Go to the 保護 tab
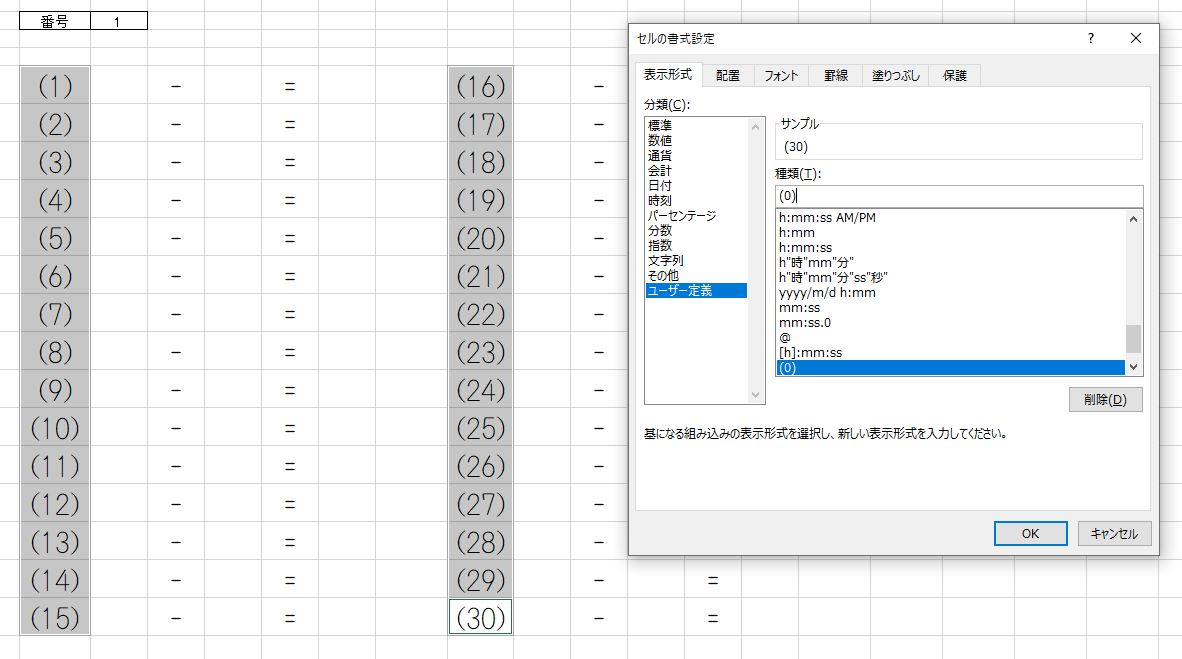The width and height of the screenshot is (1182, 659). [x=954, y=75]
